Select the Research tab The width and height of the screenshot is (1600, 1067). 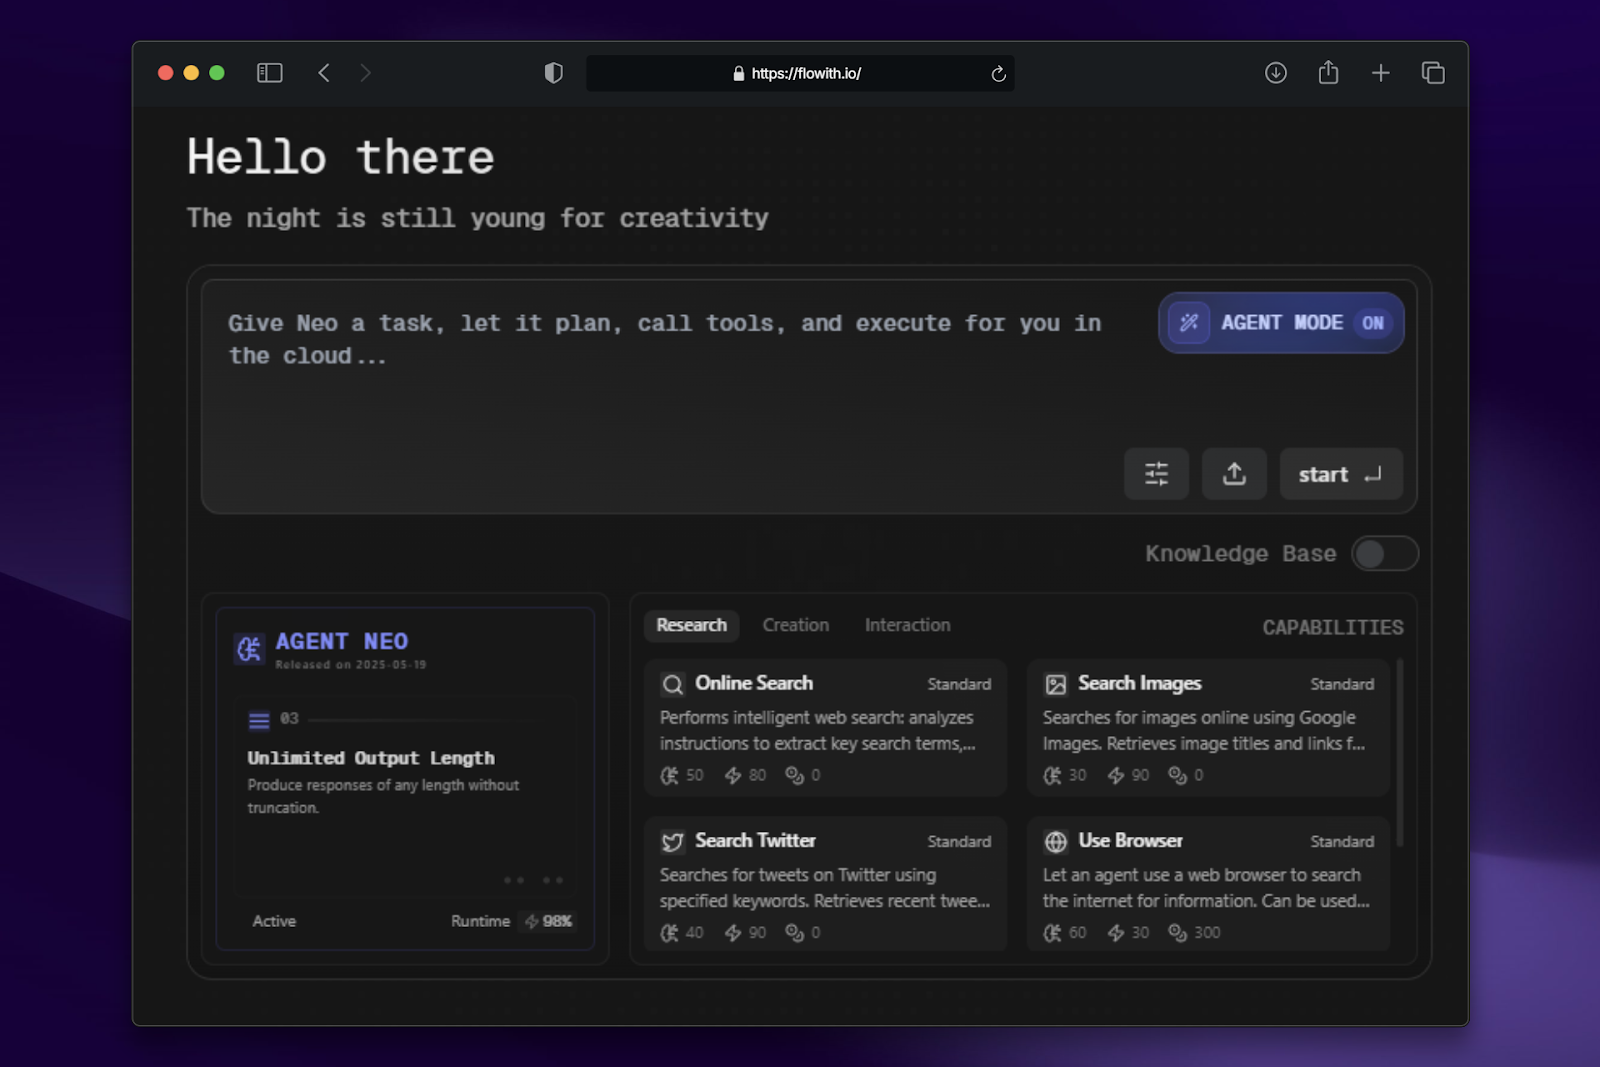coord(691,625)
